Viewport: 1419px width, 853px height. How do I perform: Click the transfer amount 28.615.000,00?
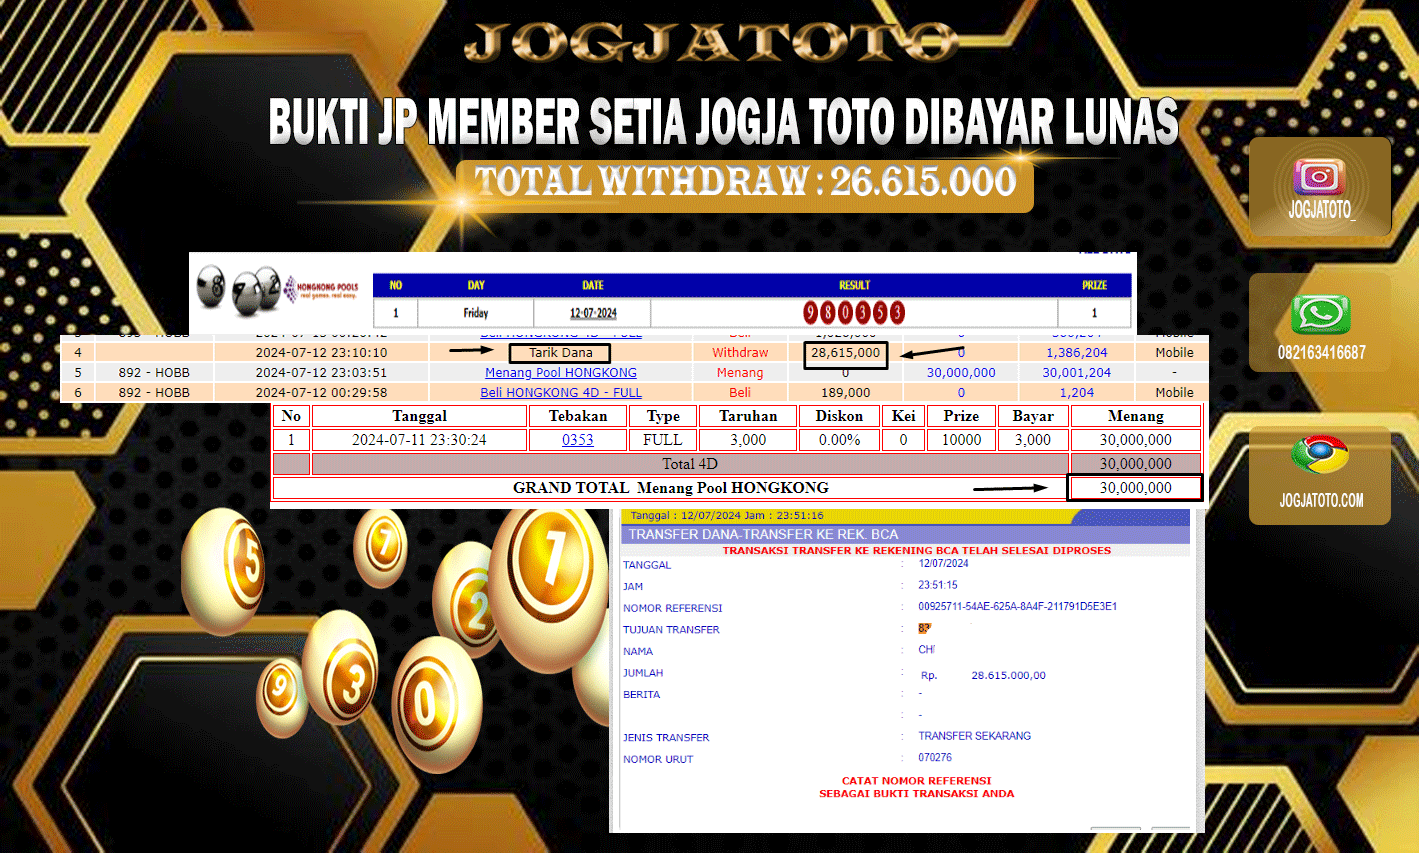pyautogui.click(x=1009, y=675)
